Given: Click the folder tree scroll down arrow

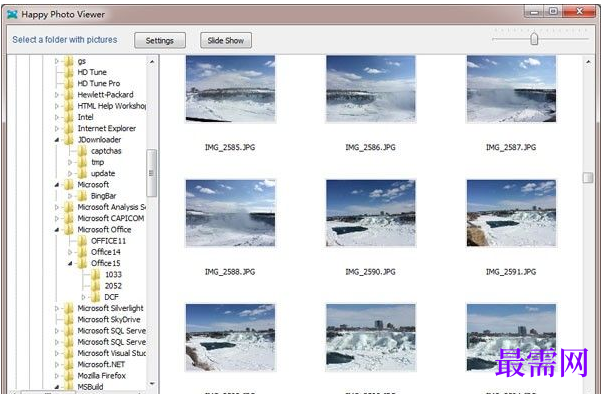Looking at the screenshot, I should [152, 384].
